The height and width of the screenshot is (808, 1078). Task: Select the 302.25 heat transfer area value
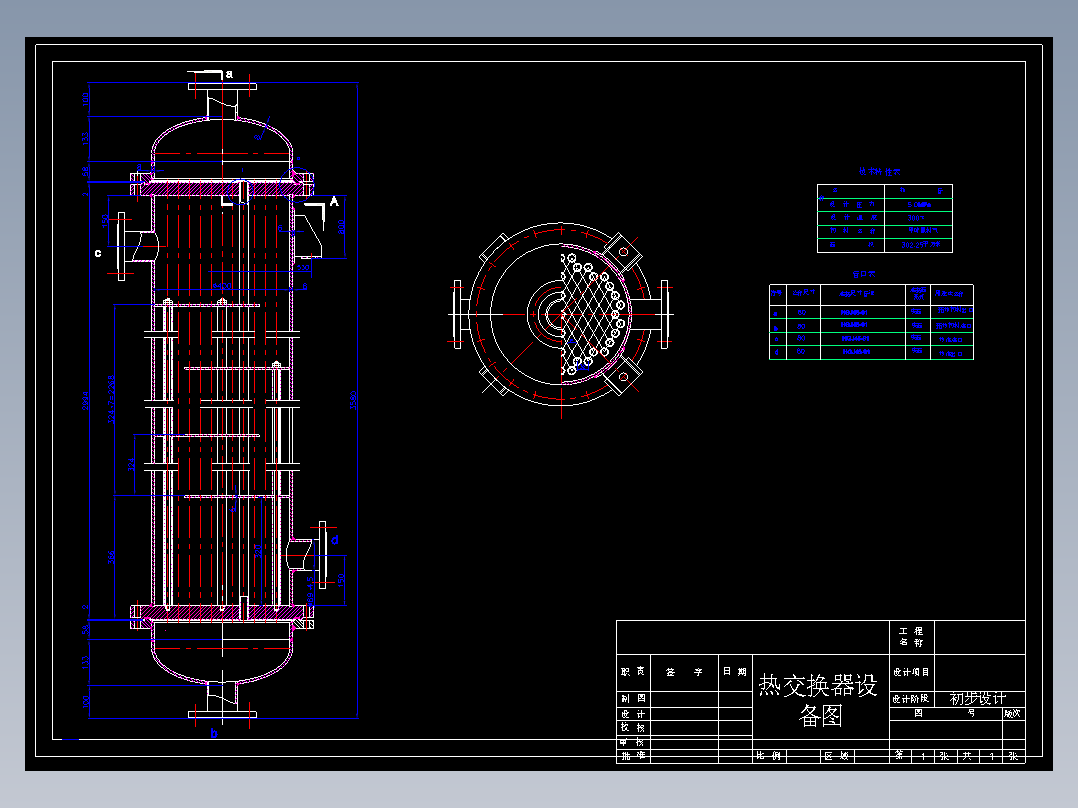pyautogui.click(x=921, y=244)
